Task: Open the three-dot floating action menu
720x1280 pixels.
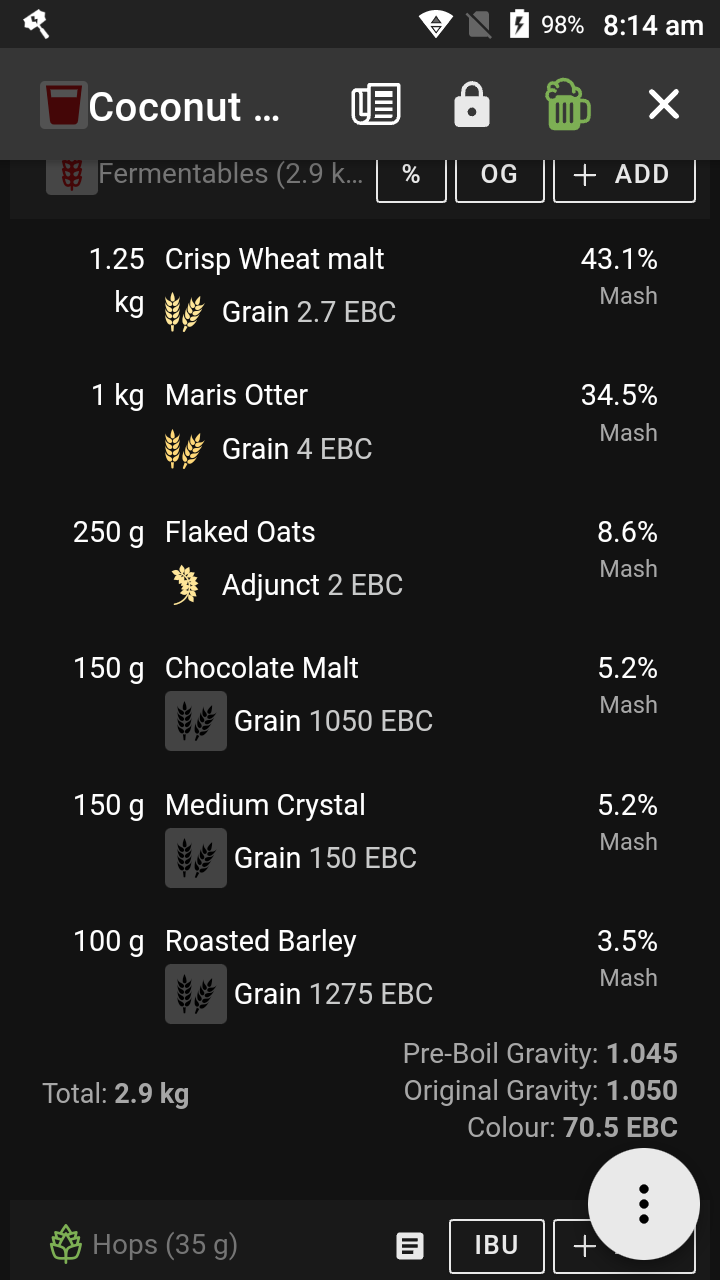Action: pyautogui.click(x=644, y=1204)
